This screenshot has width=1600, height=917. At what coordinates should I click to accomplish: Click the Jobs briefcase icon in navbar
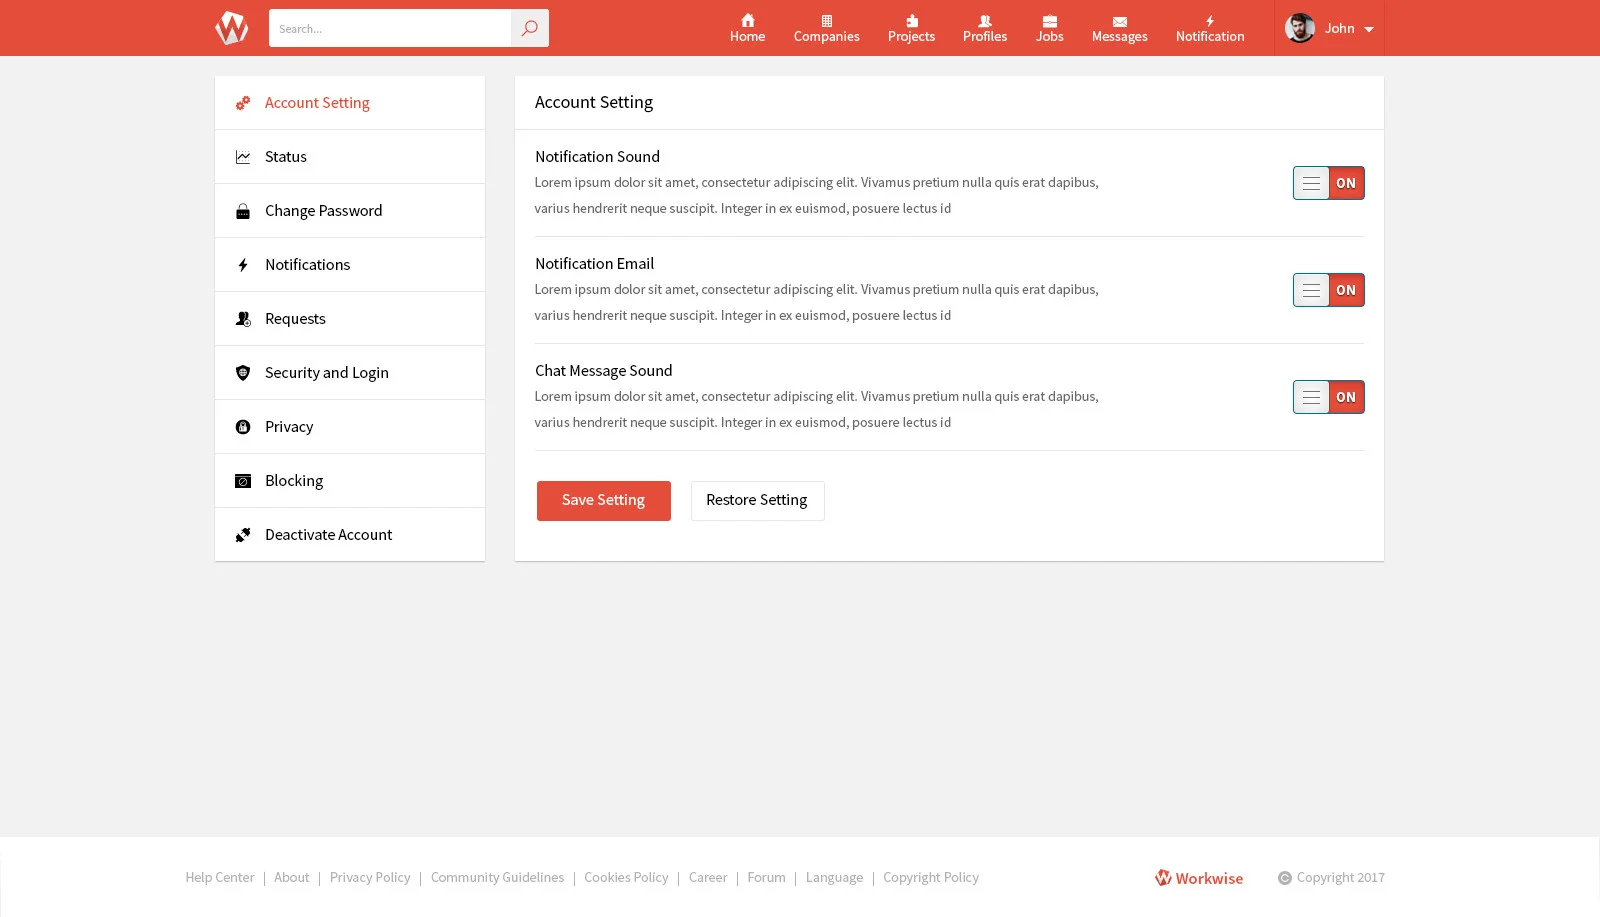click(x=1049, y=20)
